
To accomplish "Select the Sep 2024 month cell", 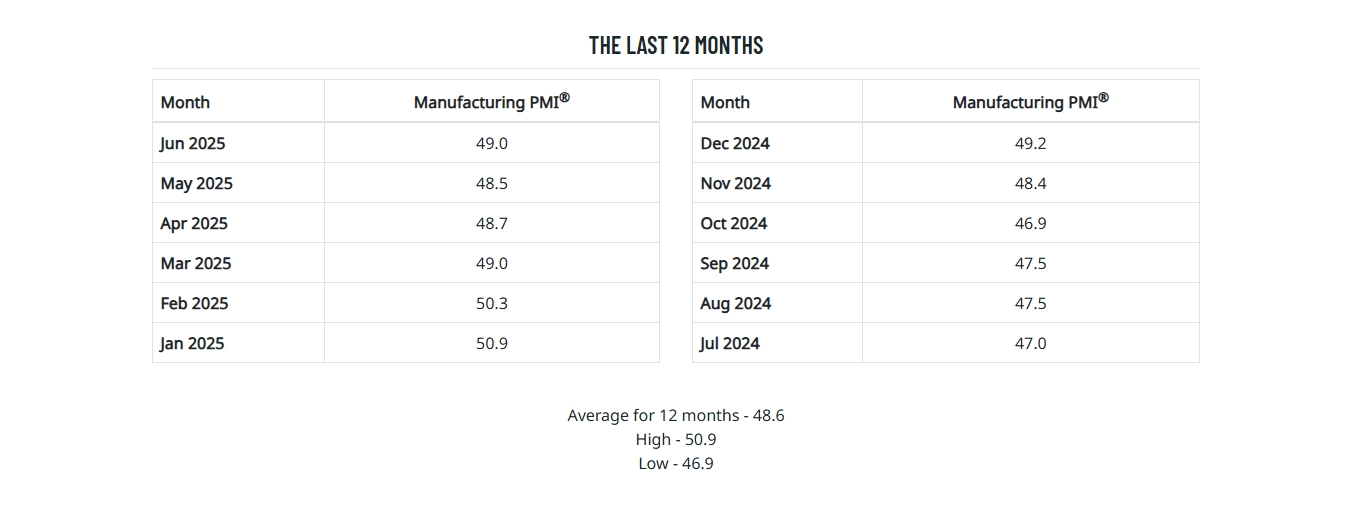I will pyautogui.click(x=734, y=263).
